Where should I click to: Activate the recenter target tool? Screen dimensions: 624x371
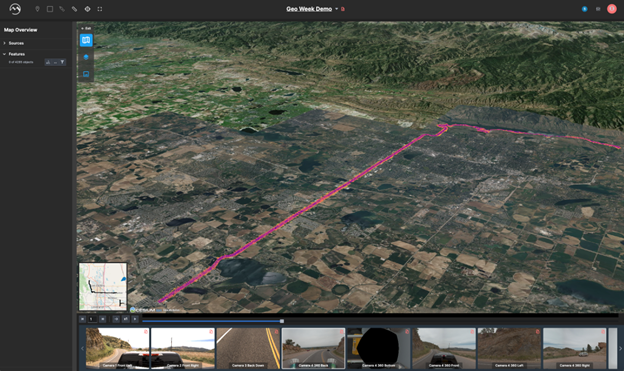tap(87, 9)
